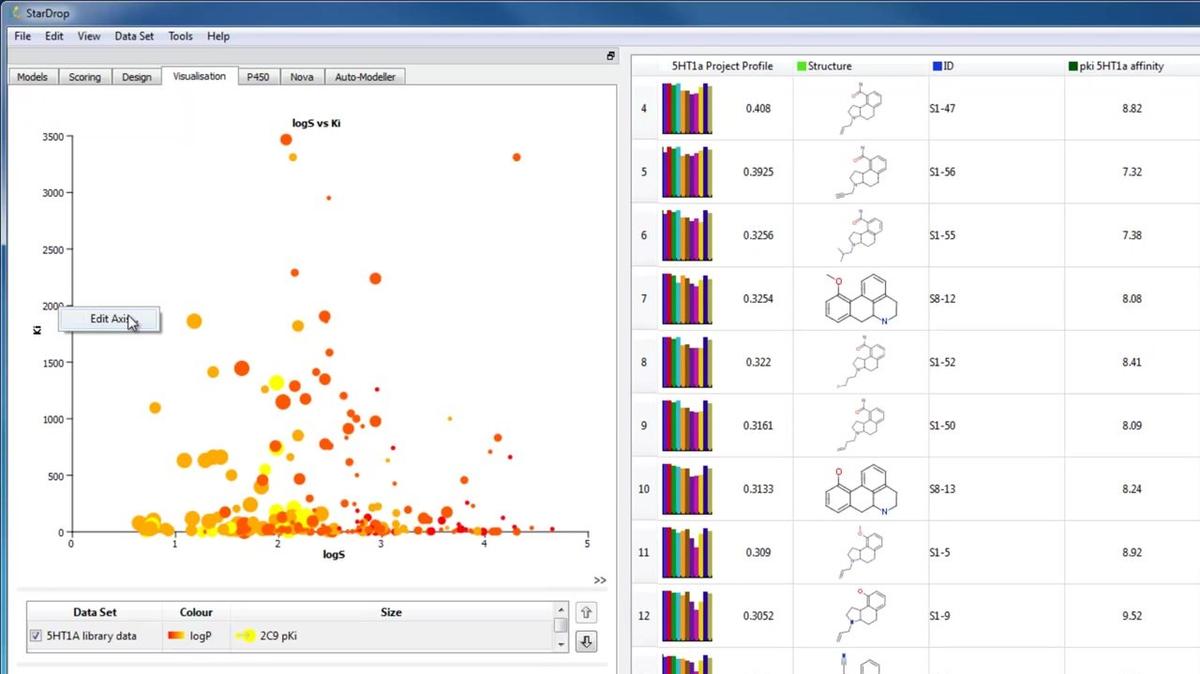Select the S8-12 molecule structure image
Viewport: 1200px width, 674px height.
pos(860,299)
